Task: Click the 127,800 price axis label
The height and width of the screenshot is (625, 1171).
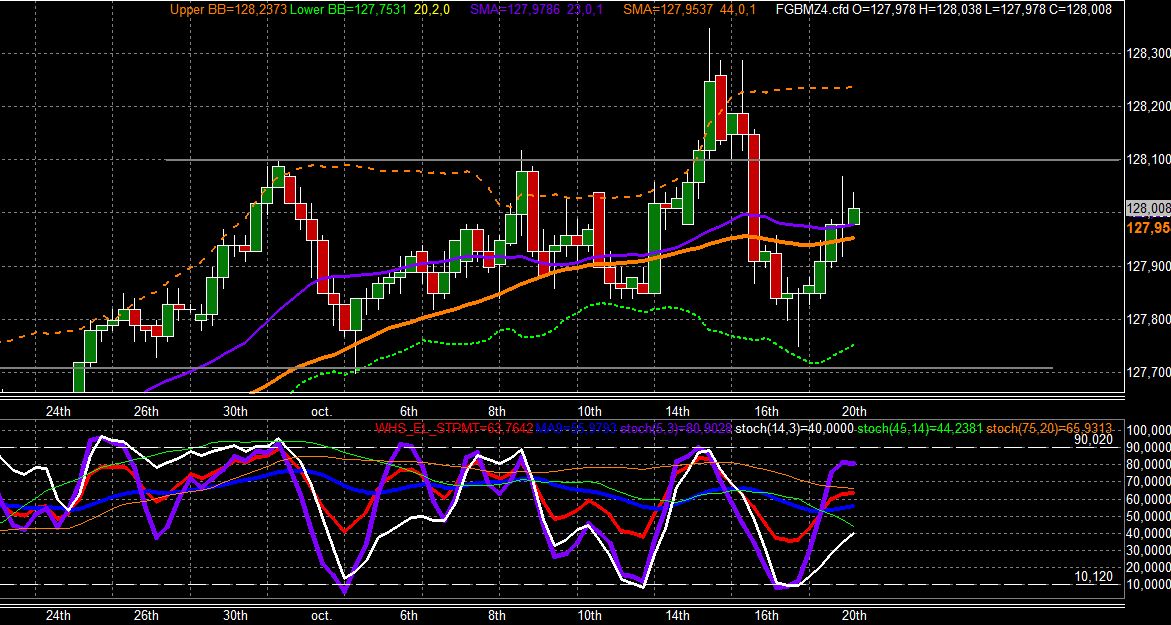Action: coord(1149,320)
